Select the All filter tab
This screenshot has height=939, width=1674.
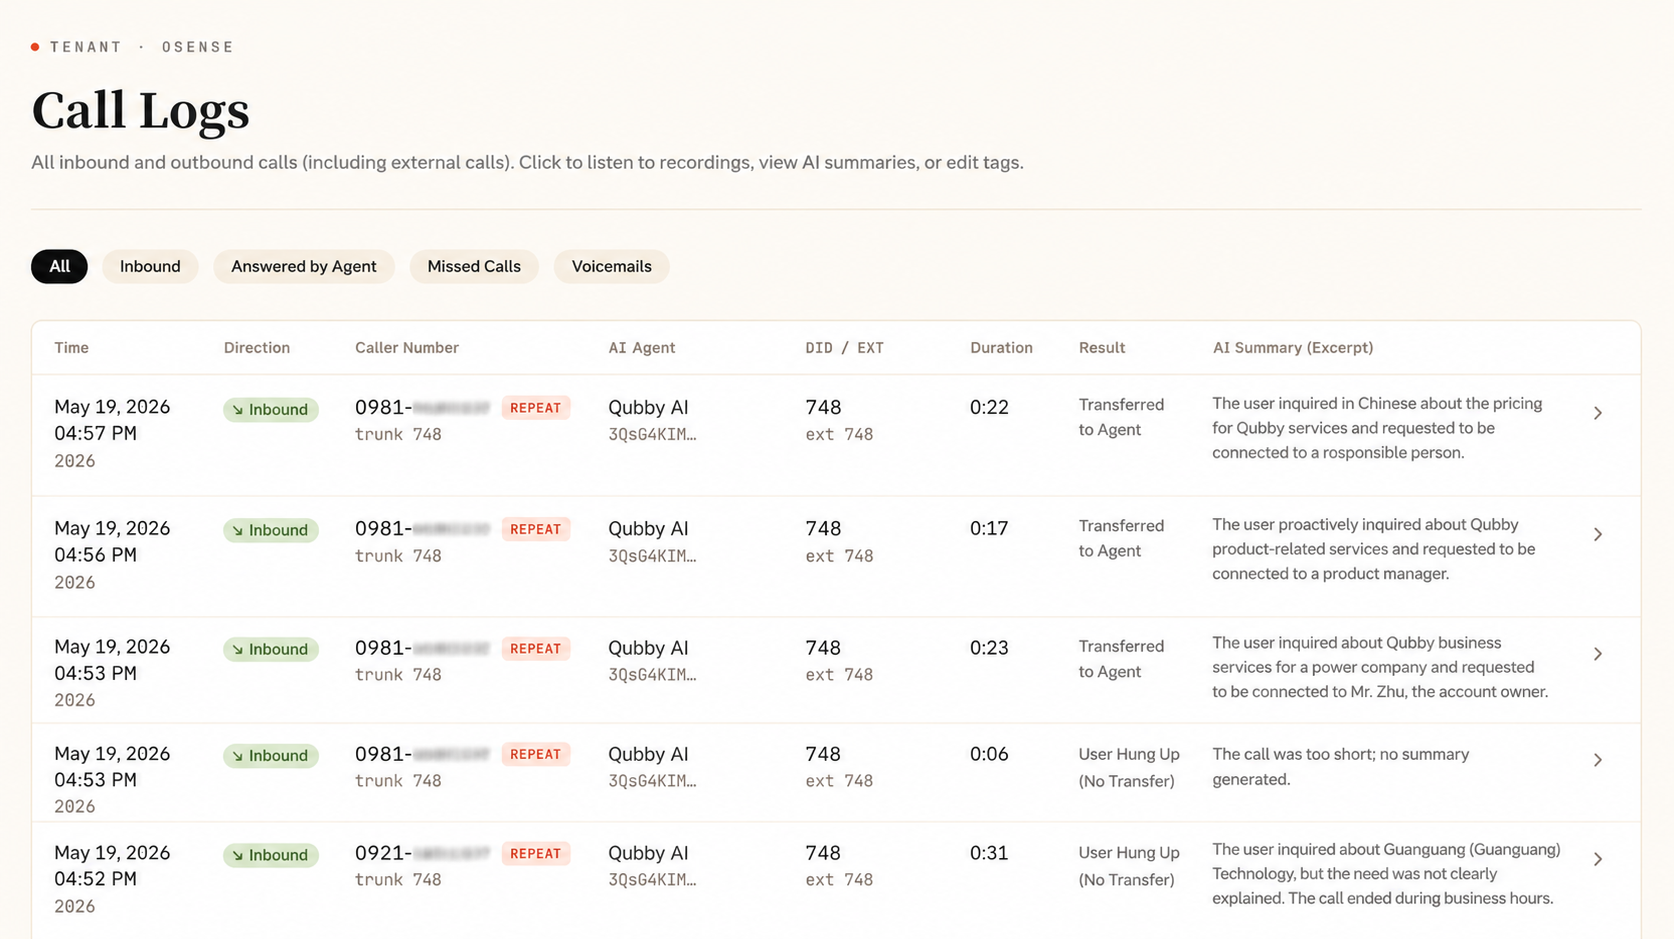click(x=59, y=266)
